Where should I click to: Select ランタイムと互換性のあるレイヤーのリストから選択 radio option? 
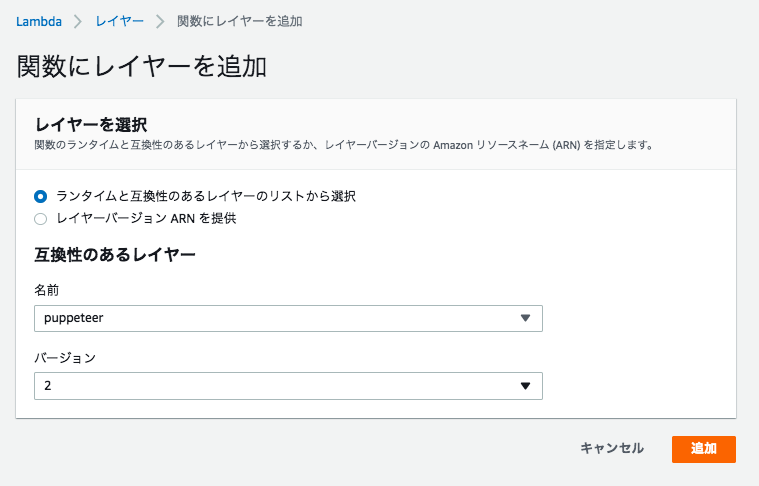41,196
